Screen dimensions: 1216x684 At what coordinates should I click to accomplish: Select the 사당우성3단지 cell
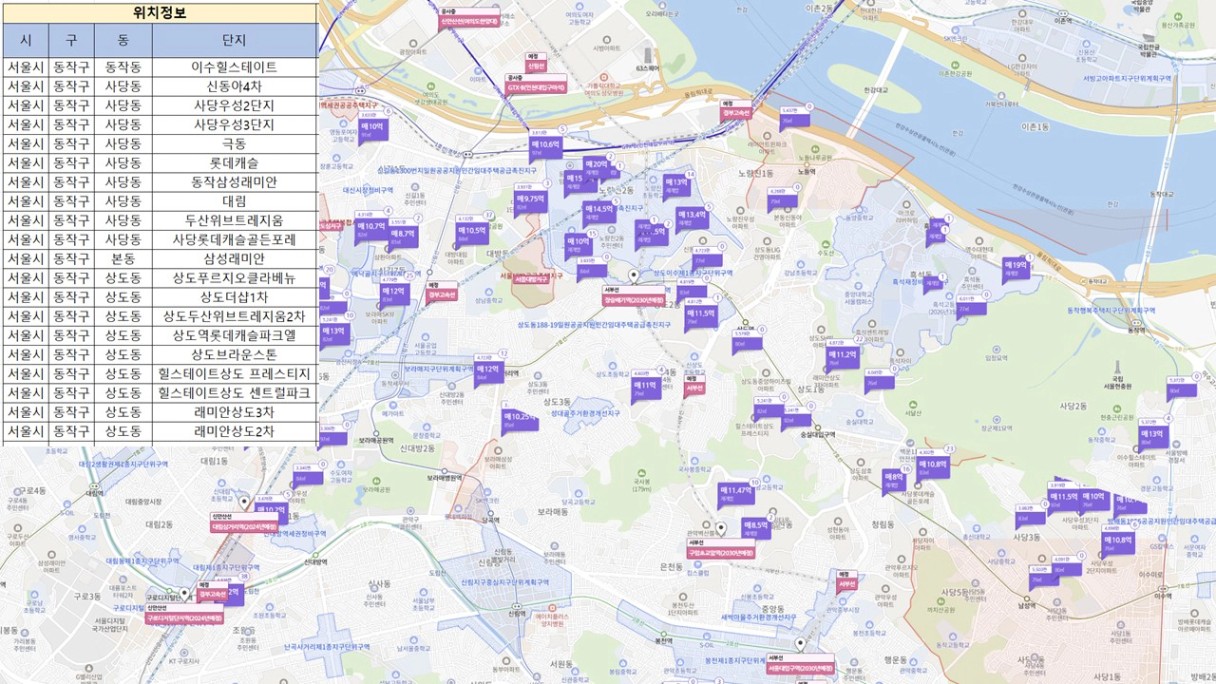[x=234, y=125]
